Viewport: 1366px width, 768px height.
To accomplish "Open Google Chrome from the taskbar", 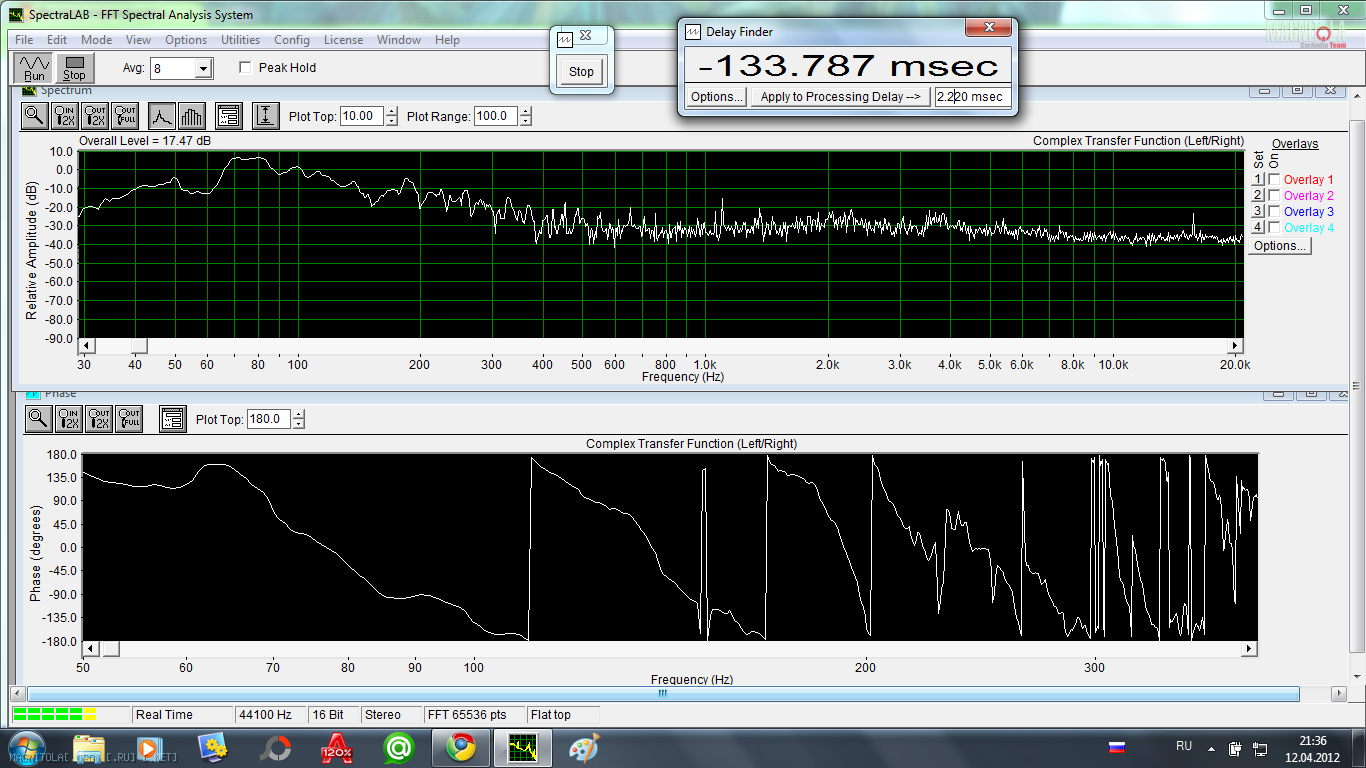I will [461, 748].
